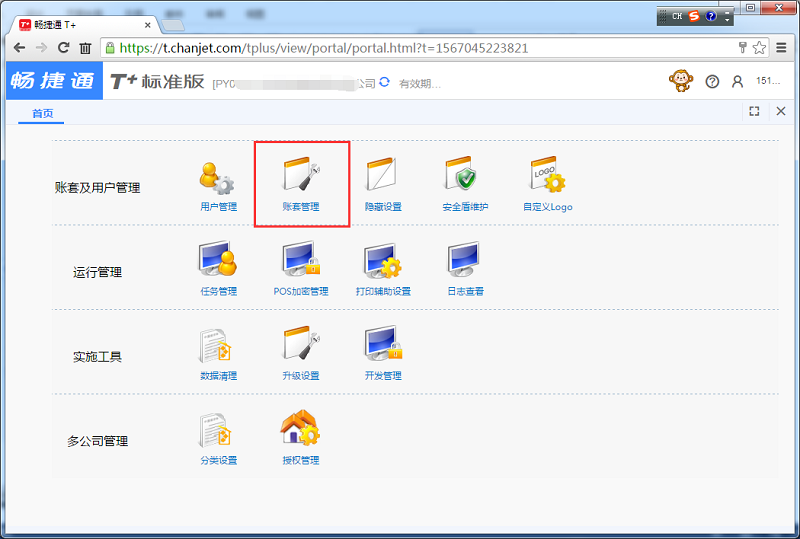Click the 账套及用户管理 section label
The width and height of the screenshot is (800, 539).
pyautogui.click(x=97, y=188)
